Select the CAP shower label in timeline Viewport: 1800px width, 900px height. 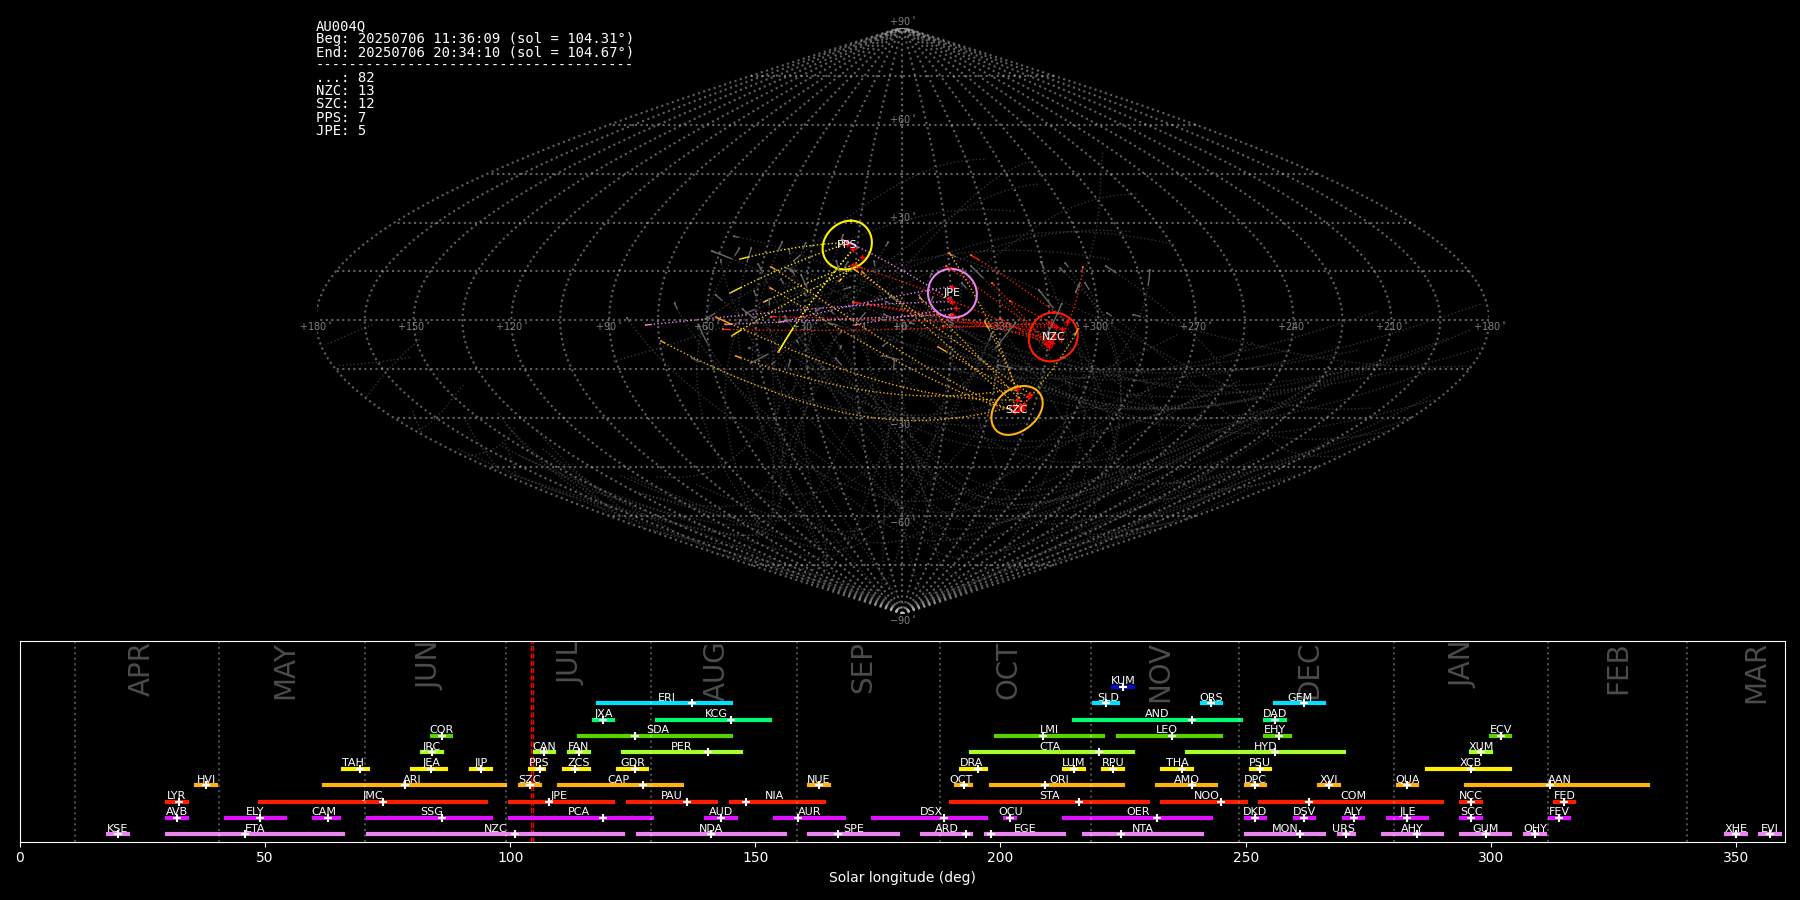619,780
